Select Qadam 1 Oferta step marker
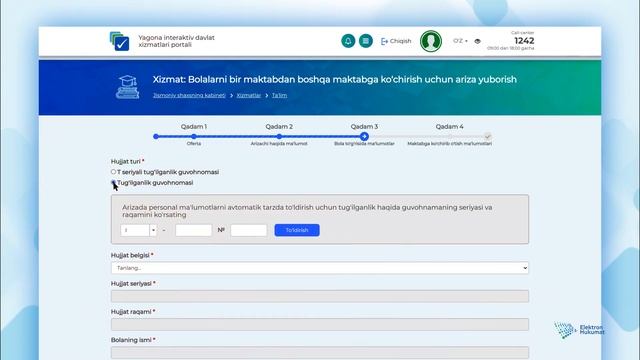This screenshot has height=360, width=640. [x=194, y=136]
